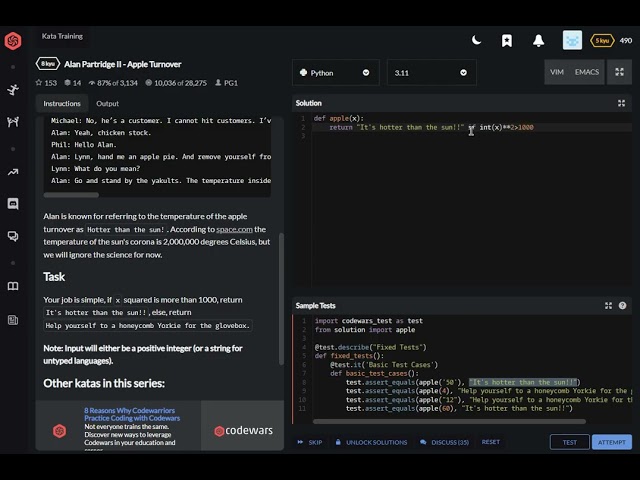Open the saved bookmarks icon
640x480 pixels.
tap(507, 40)
